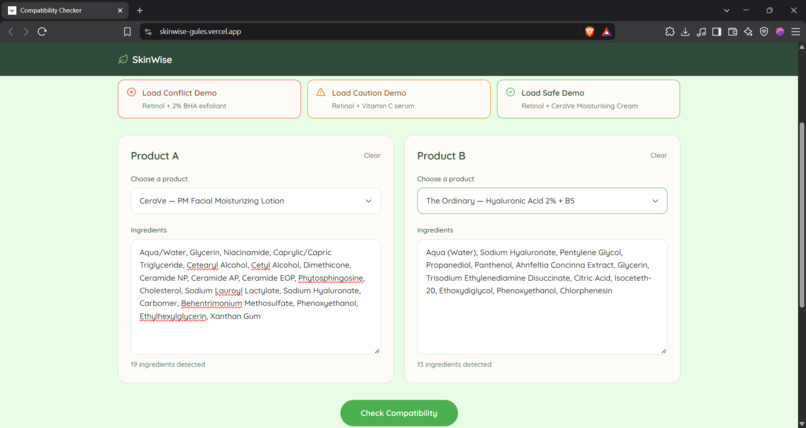Click 'Retinol + CeraVe Moisturising Cream' text
The height and width of the screenshot is (428, 806).
pyautogui.click(x=580, y=106)
